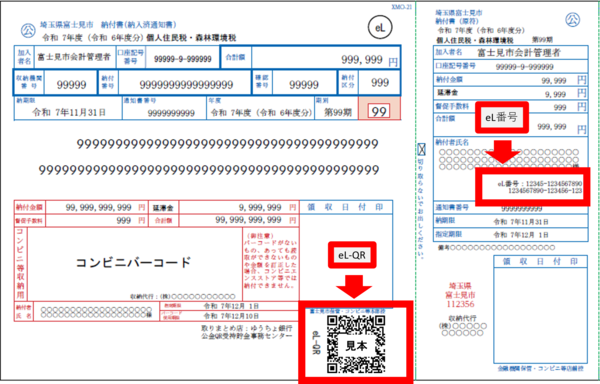Screen dimensions: 600x384
Task: Click 納付番号 value 9999999999999999
Action: (186, 85)
